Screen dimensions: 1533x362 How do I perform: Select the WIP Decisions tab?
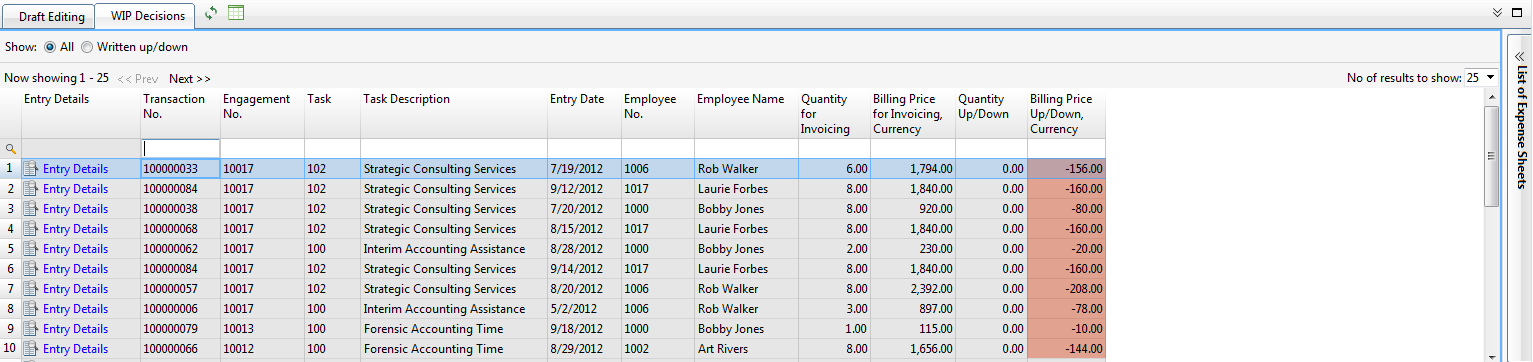point(147,16)
